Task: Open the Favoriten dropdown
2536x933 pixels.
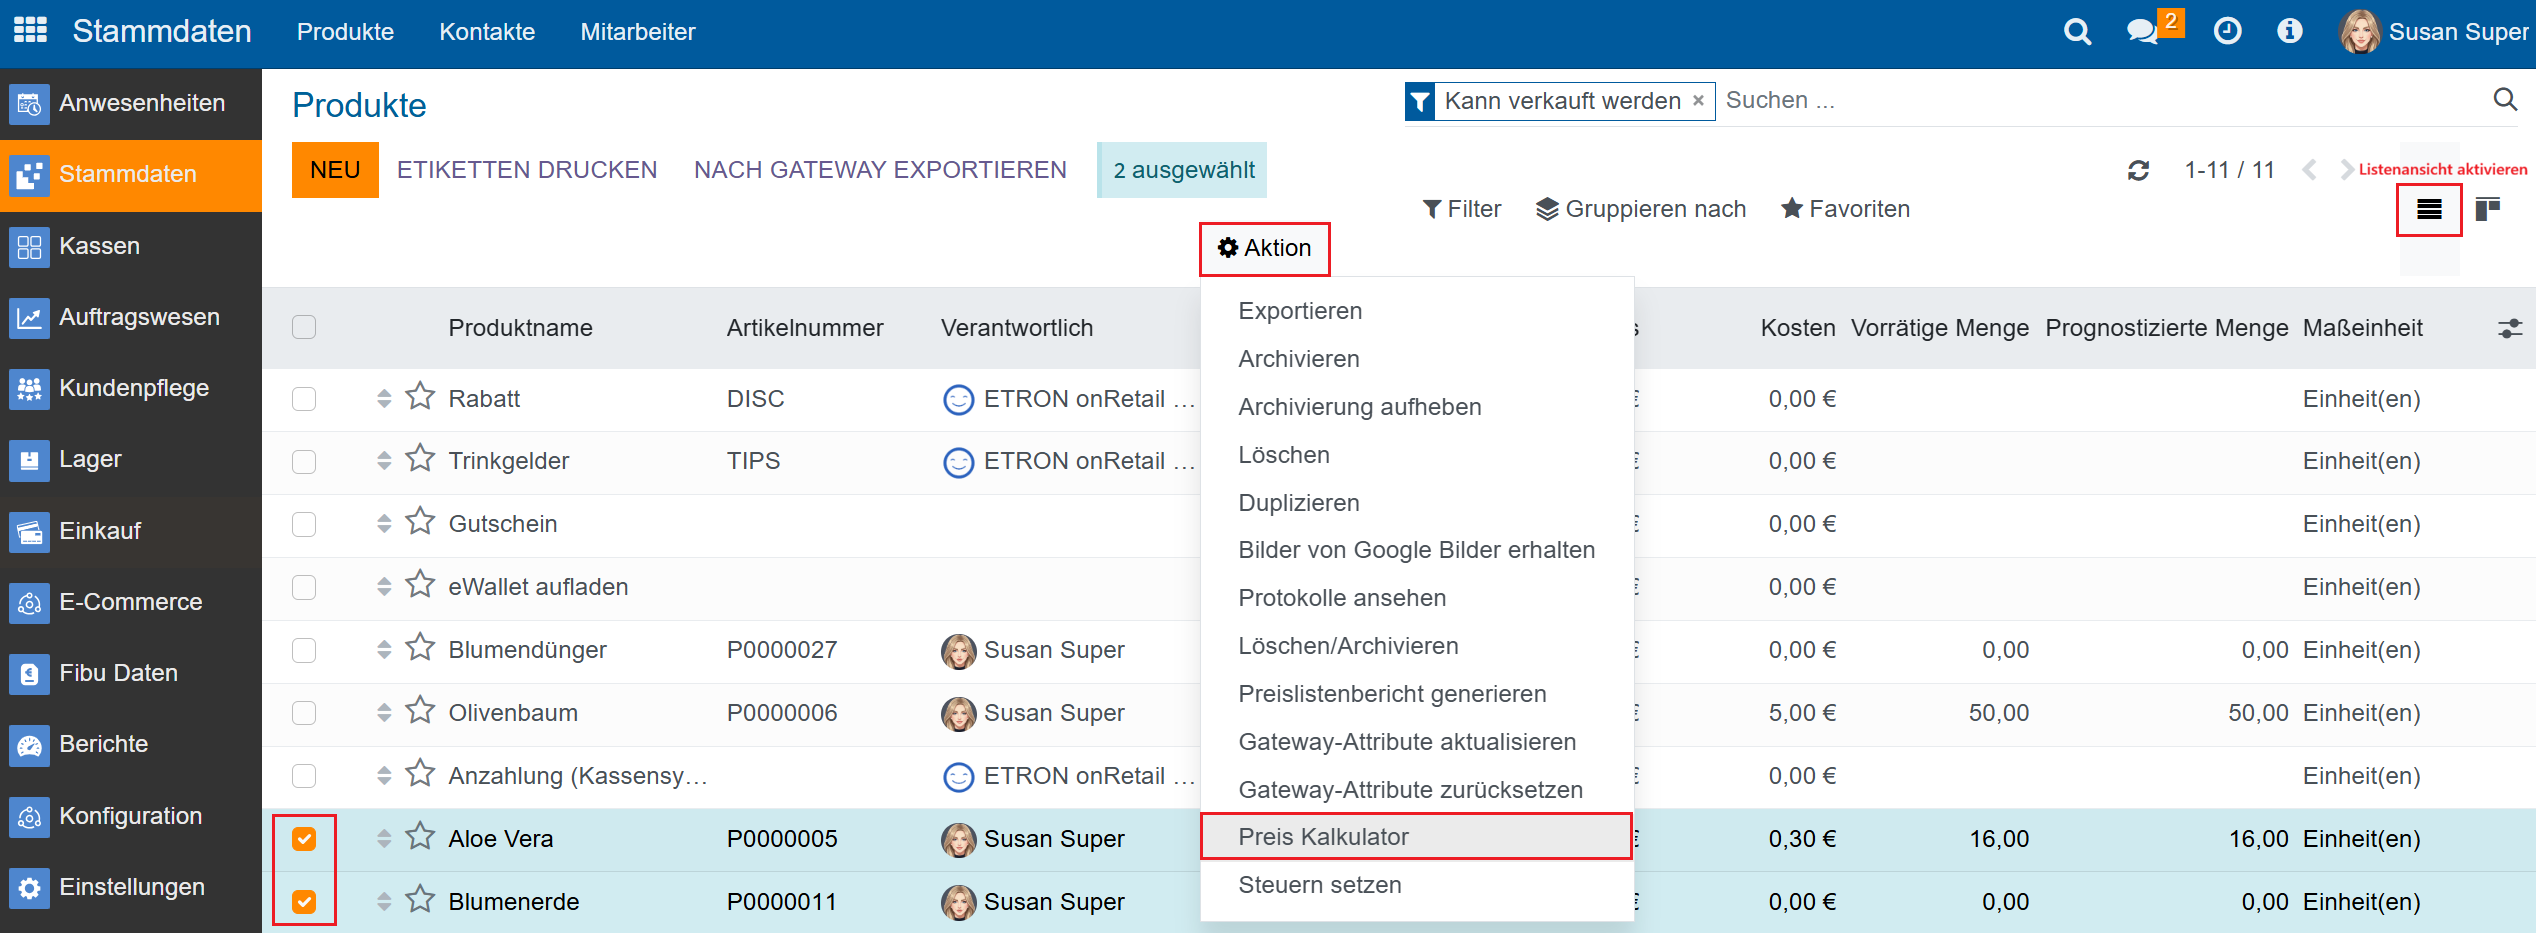Action: 1845,209
